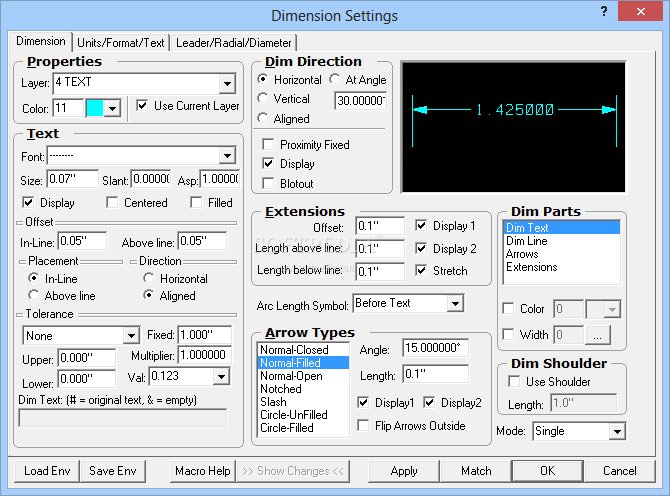Select Dim Line in Dim Parts
Image resolution: width=670 pixels, height=496 pixels.
tap(561, 241)
